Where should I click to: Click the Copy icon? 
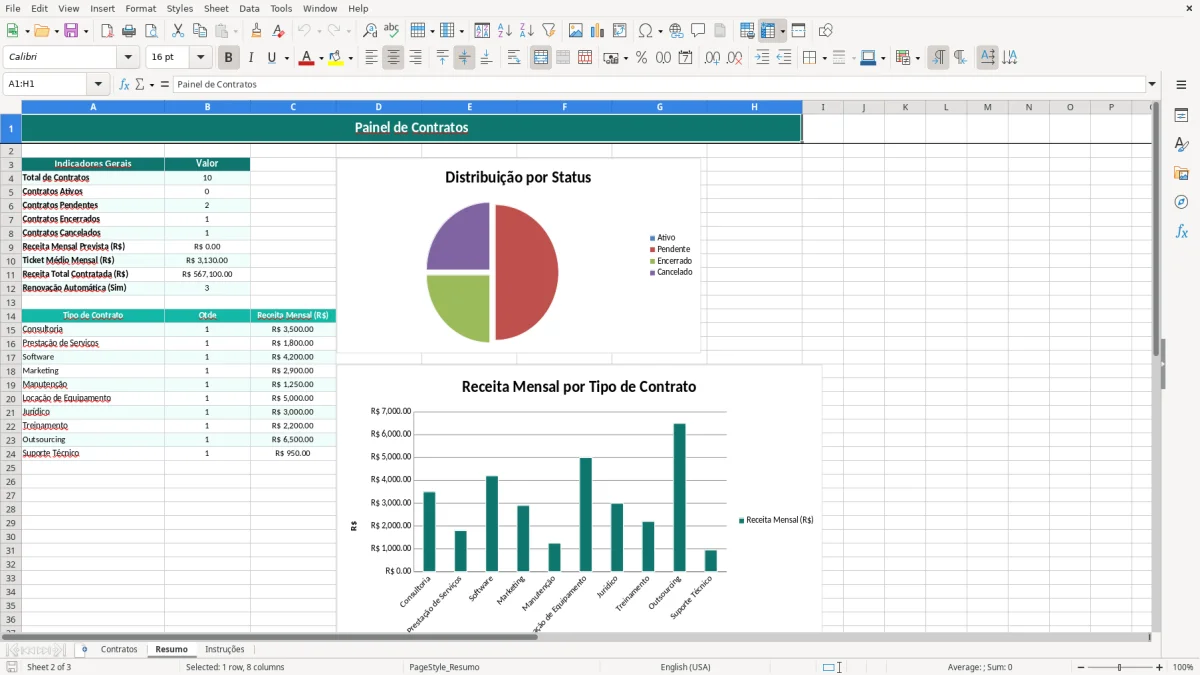click(x=200, y=31)
